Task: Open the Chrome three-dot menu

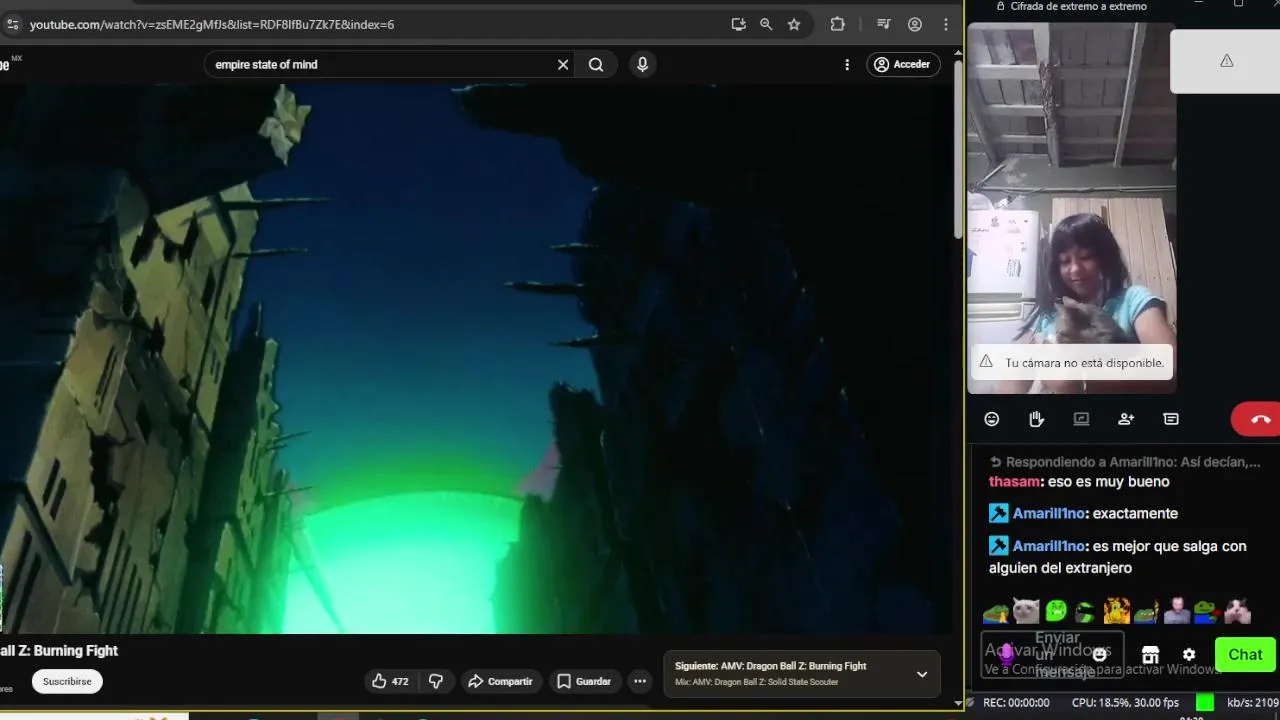Action: [946, 24]
